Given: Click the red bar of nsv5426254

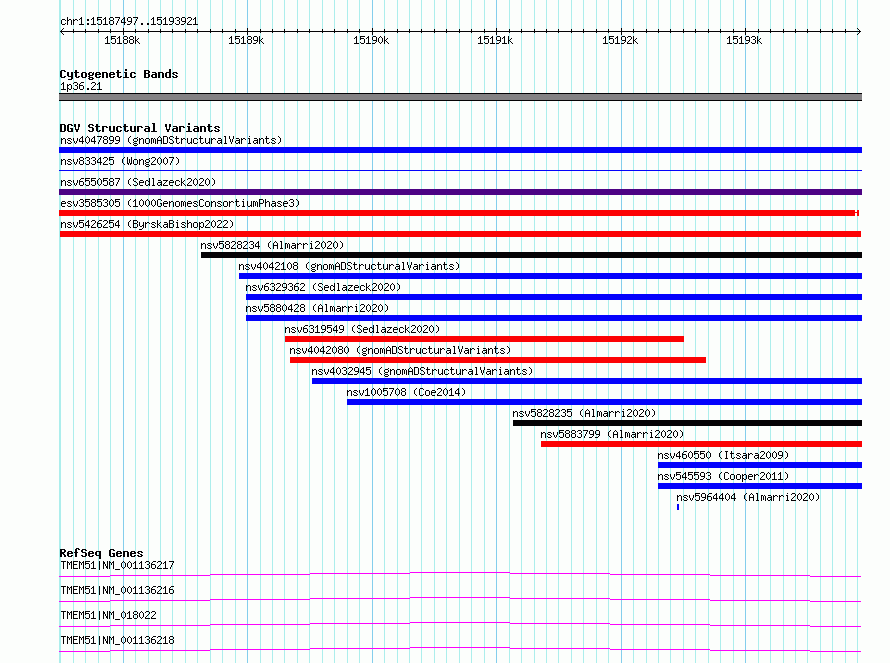Looking at the screenshot, I should [x=460, y=234].
